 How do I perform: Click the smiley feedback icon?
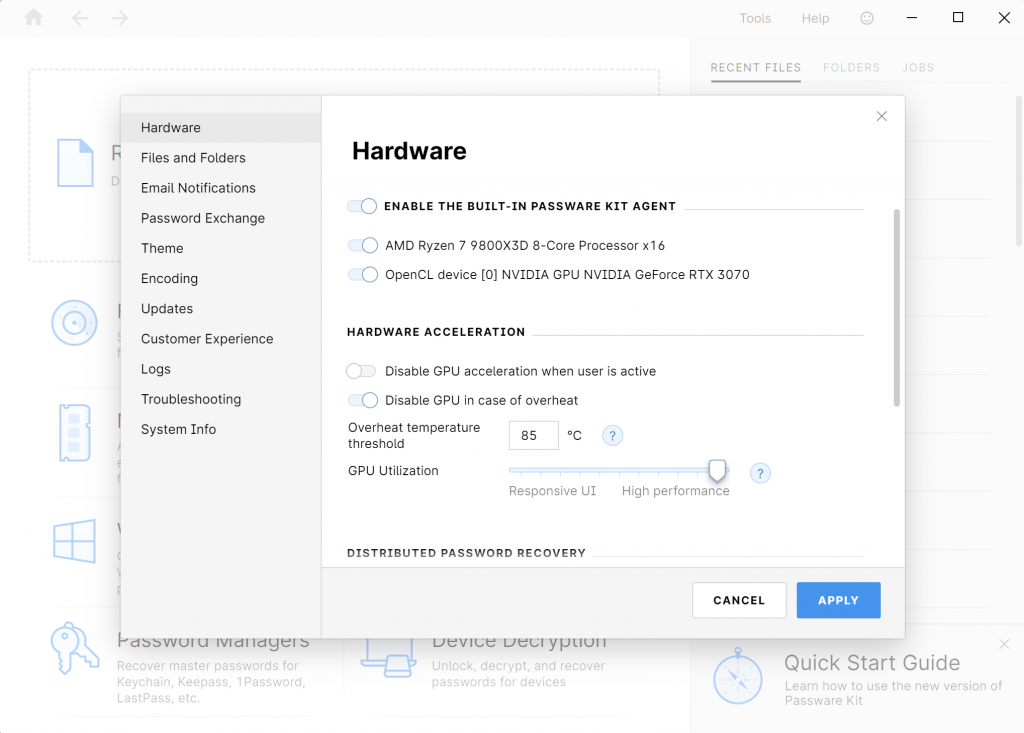tap(867, 18)
